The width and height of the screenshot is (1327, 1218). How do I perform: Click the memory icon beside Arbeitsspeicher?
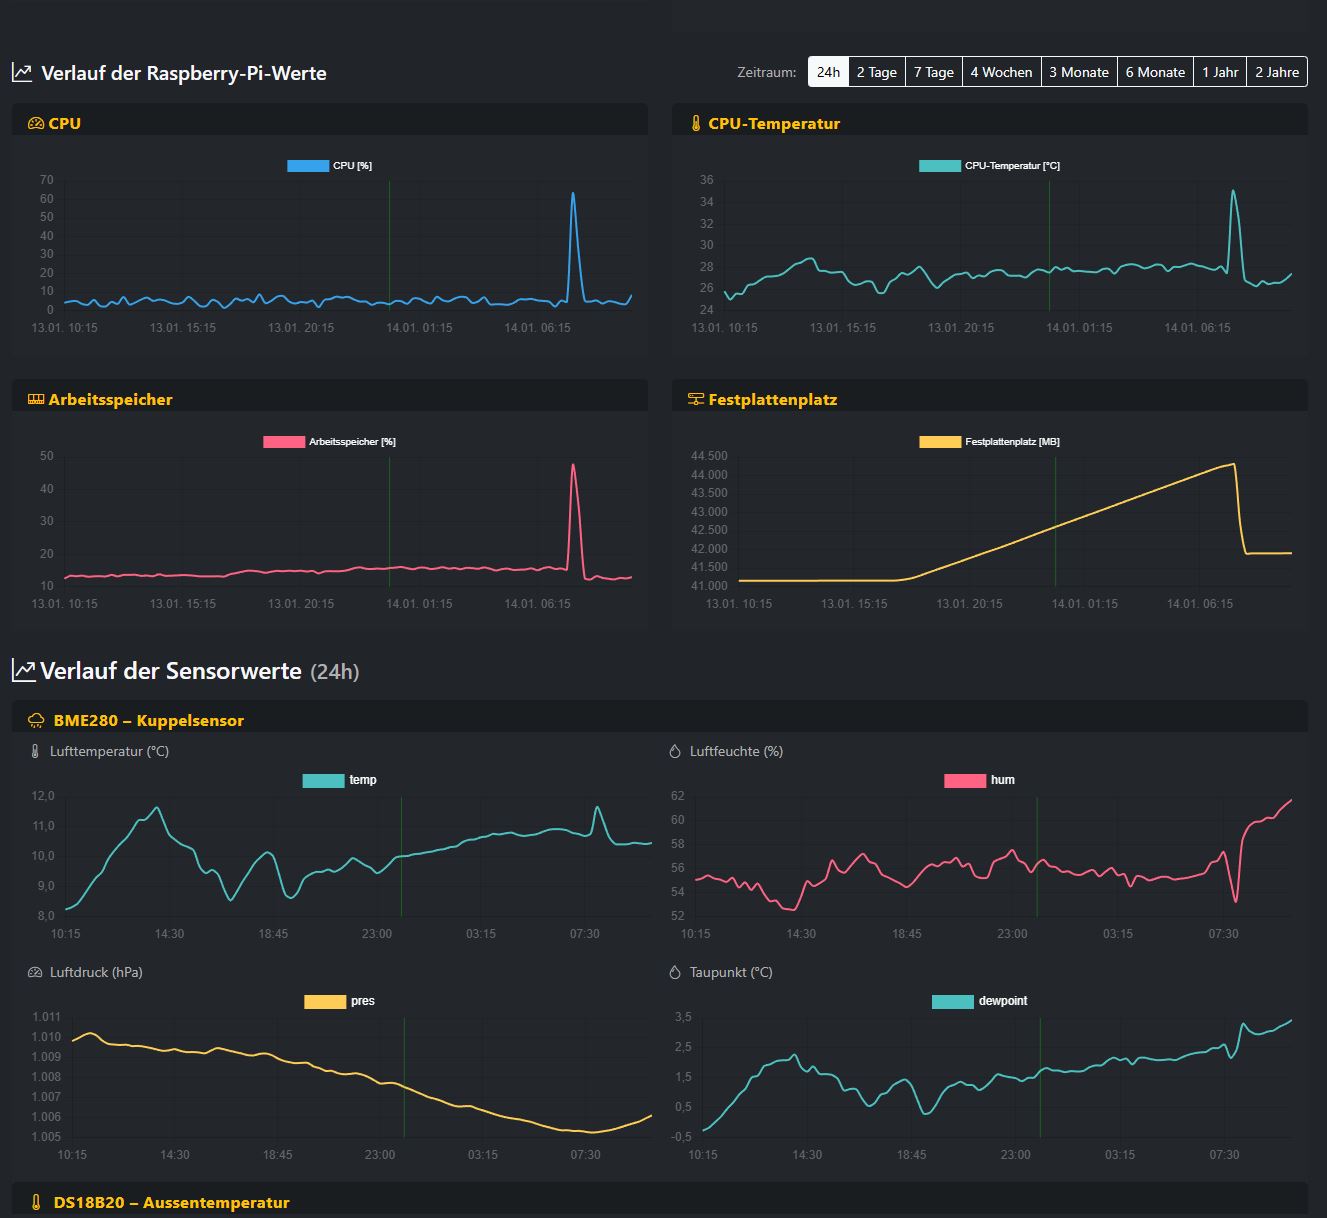coord(36,400)
